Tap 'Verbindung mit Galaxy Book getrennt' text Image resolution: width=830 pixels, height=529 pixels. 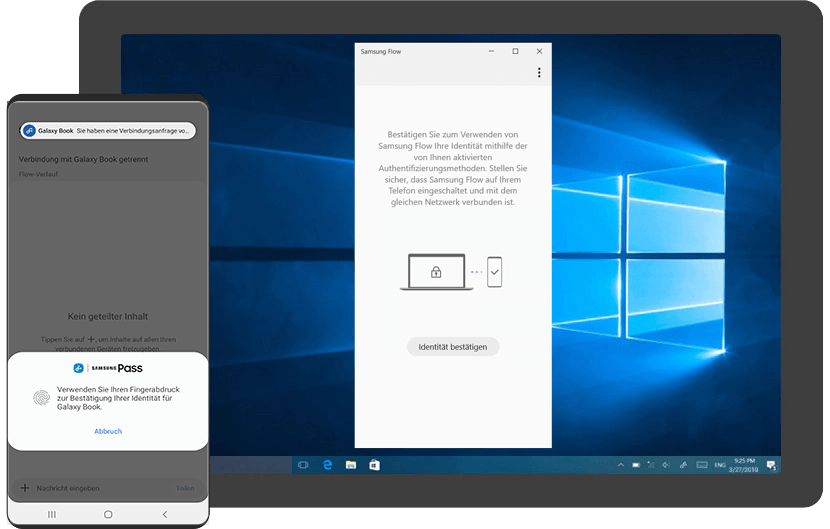click(x=84, y=159)
